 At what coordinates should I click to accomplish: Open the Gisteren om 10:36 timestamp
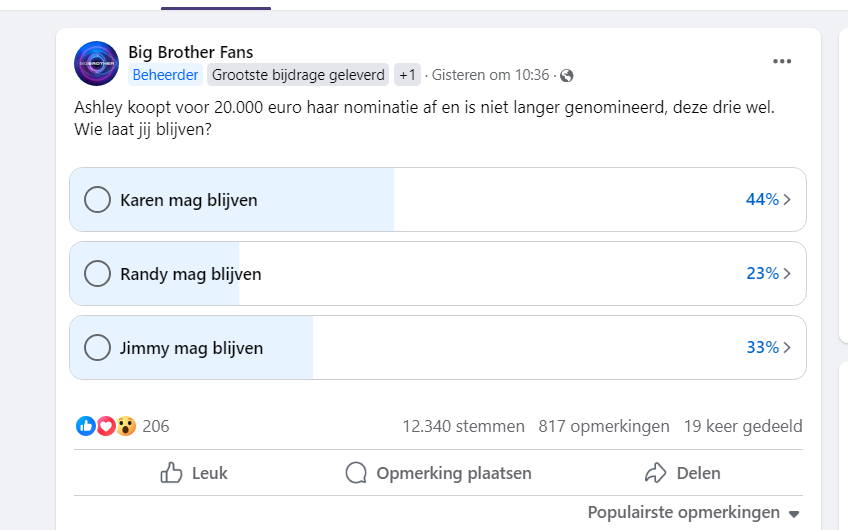(490, 75)
